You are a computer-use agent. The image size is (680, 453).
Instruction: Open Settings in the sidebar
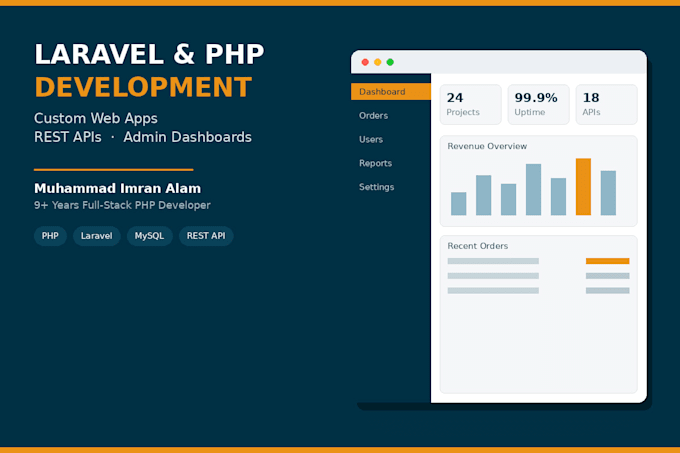(x=376, y=187)
